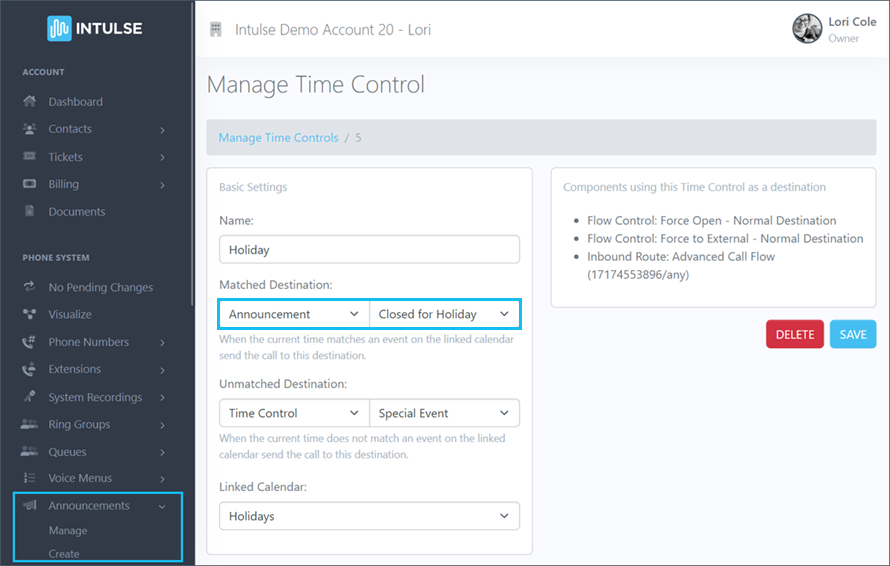Screen dimensions: 890x566
Task: Click the Dashboard home icon
Action: (30, 102)
